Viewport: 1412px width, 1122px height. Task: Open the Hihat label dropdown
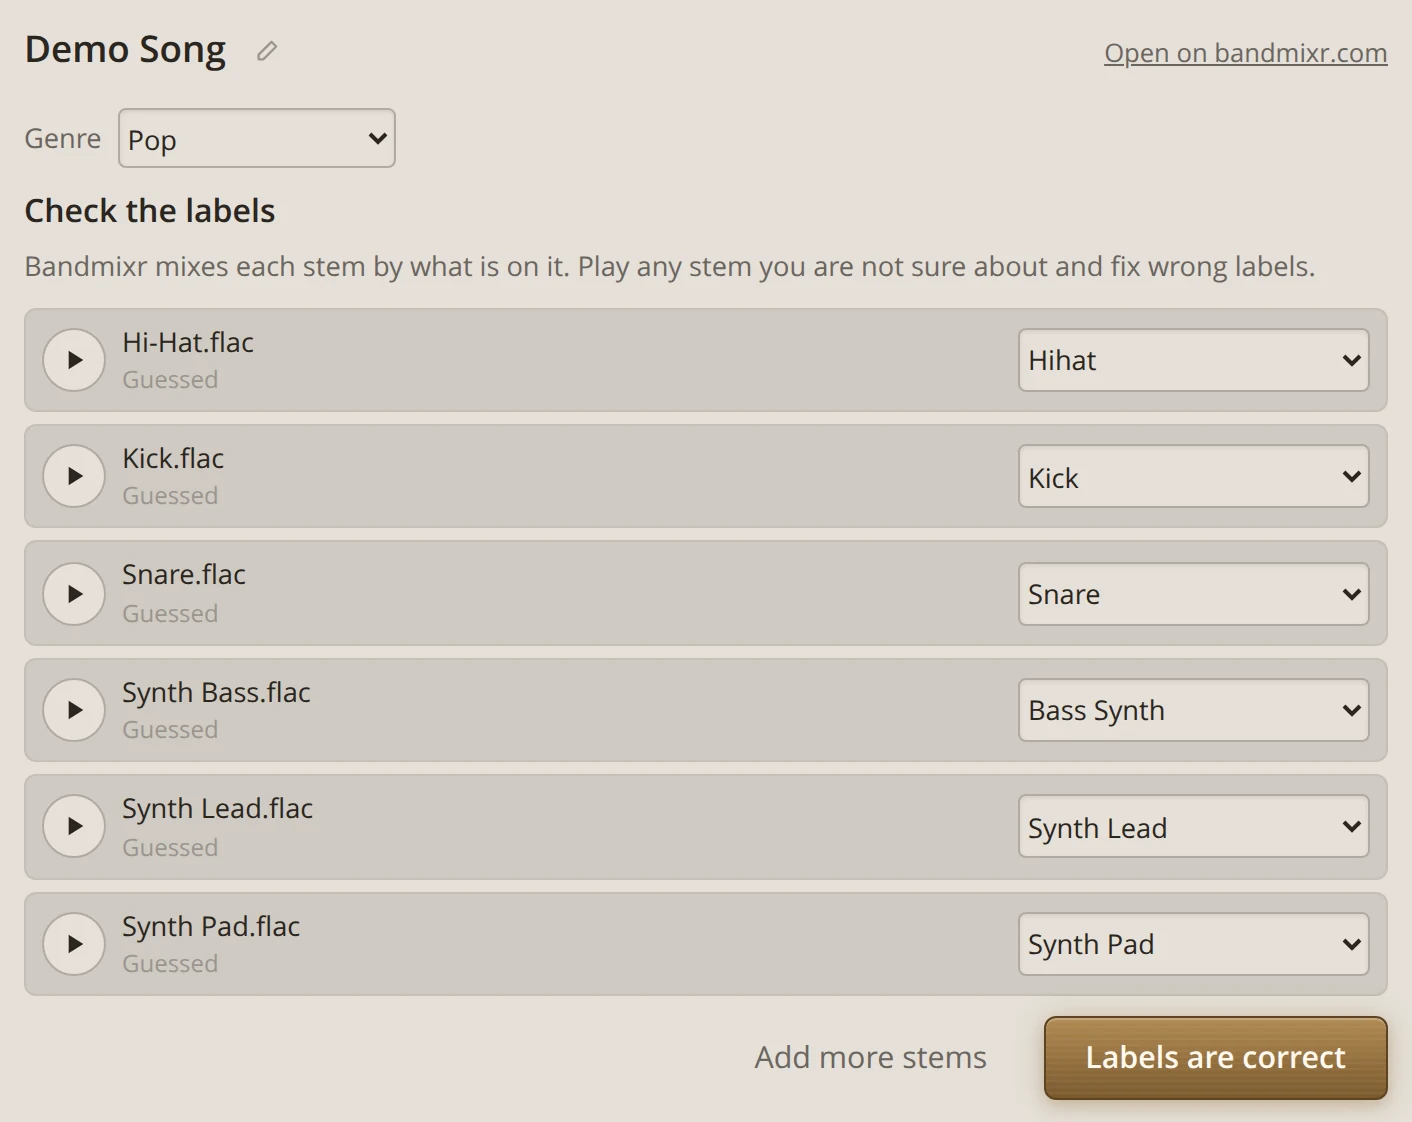tap(1193, 360)
